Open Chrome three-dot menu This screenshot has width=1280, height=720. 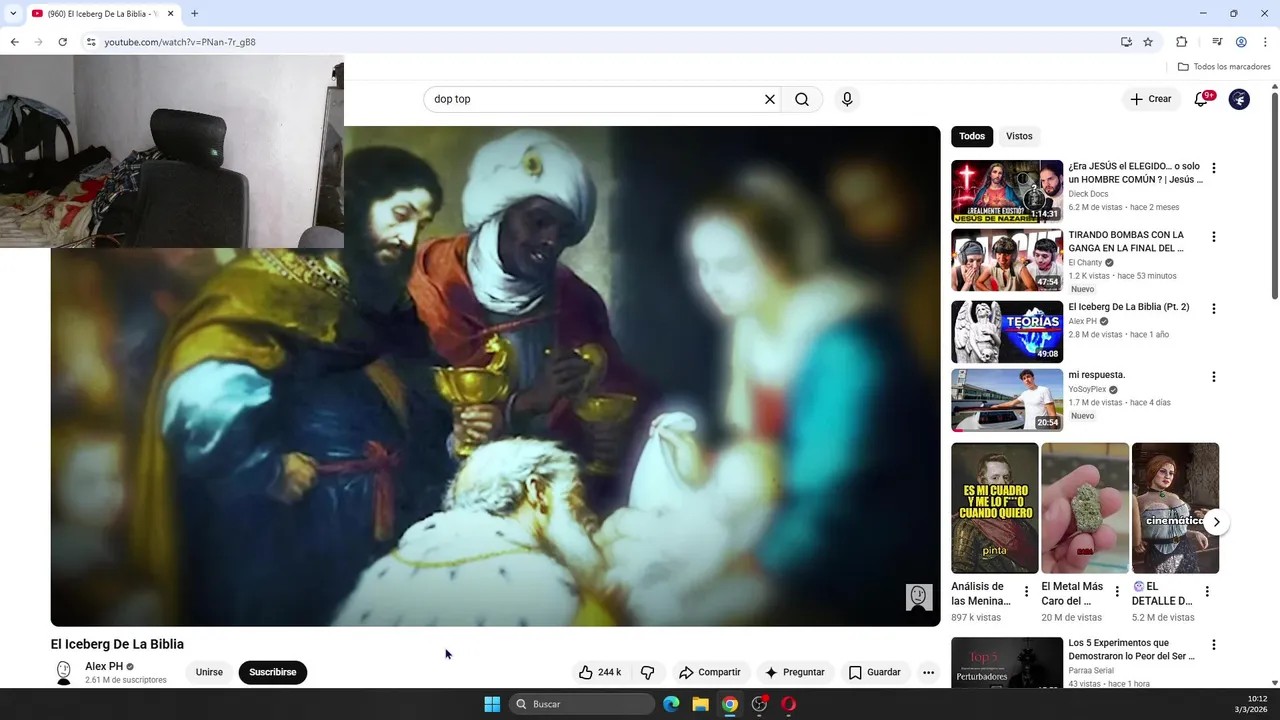click(x=1266, y=42)
